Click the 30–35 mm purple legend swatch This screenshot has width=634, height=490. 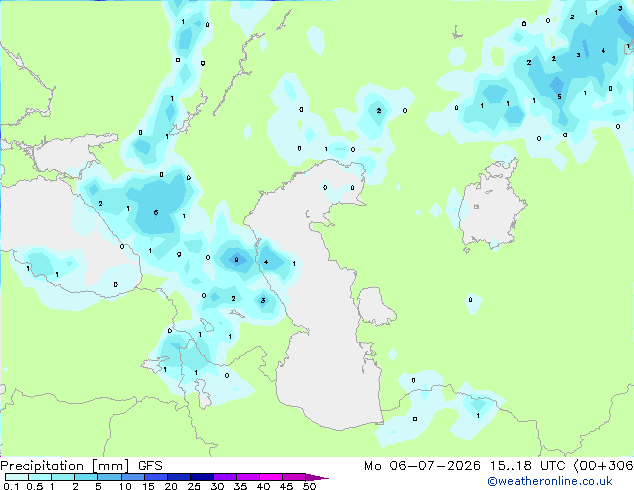pos(224,477)
